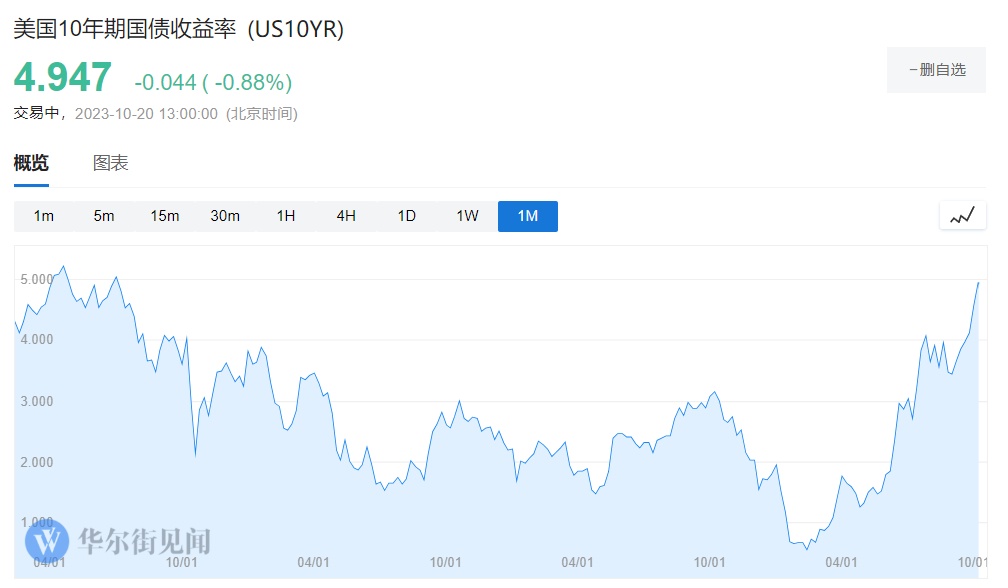
Task: Select the 1m timeframe
Action: [x=44, y=216]
